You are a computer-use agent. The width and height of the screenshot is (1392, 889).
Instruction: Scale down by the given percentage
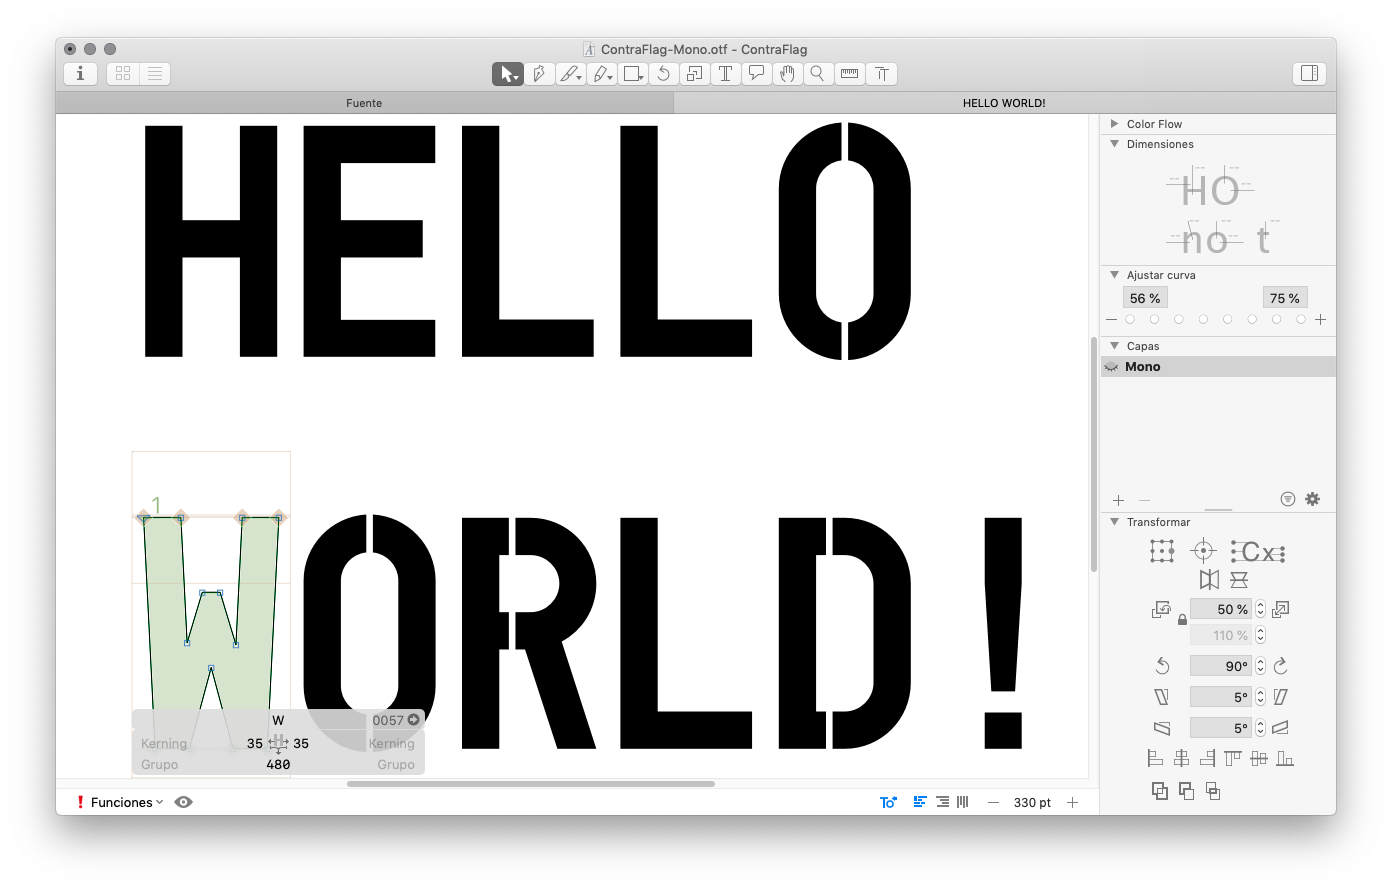coord(1161,609)
